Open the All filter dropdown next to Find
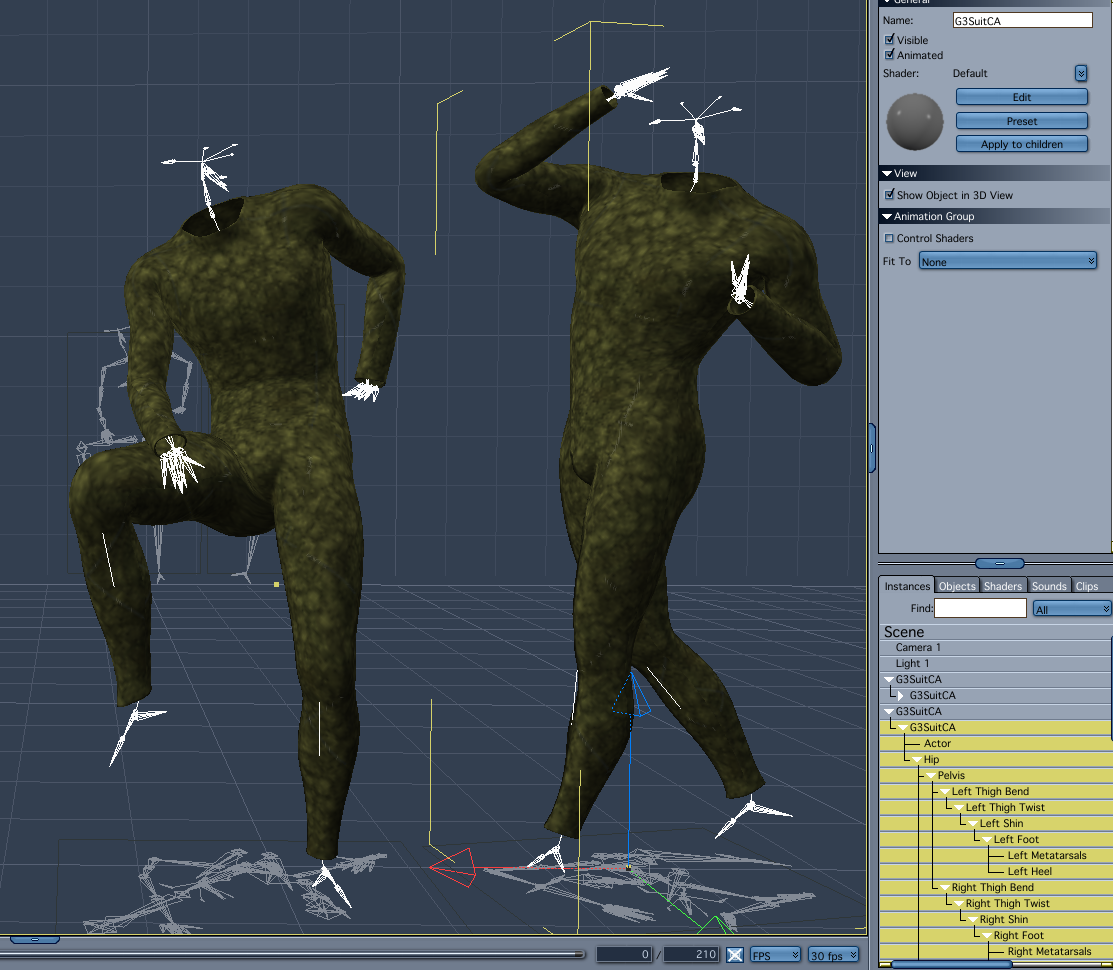Viewport: 1113px width, 970px height. click(x=1071, y=609)
